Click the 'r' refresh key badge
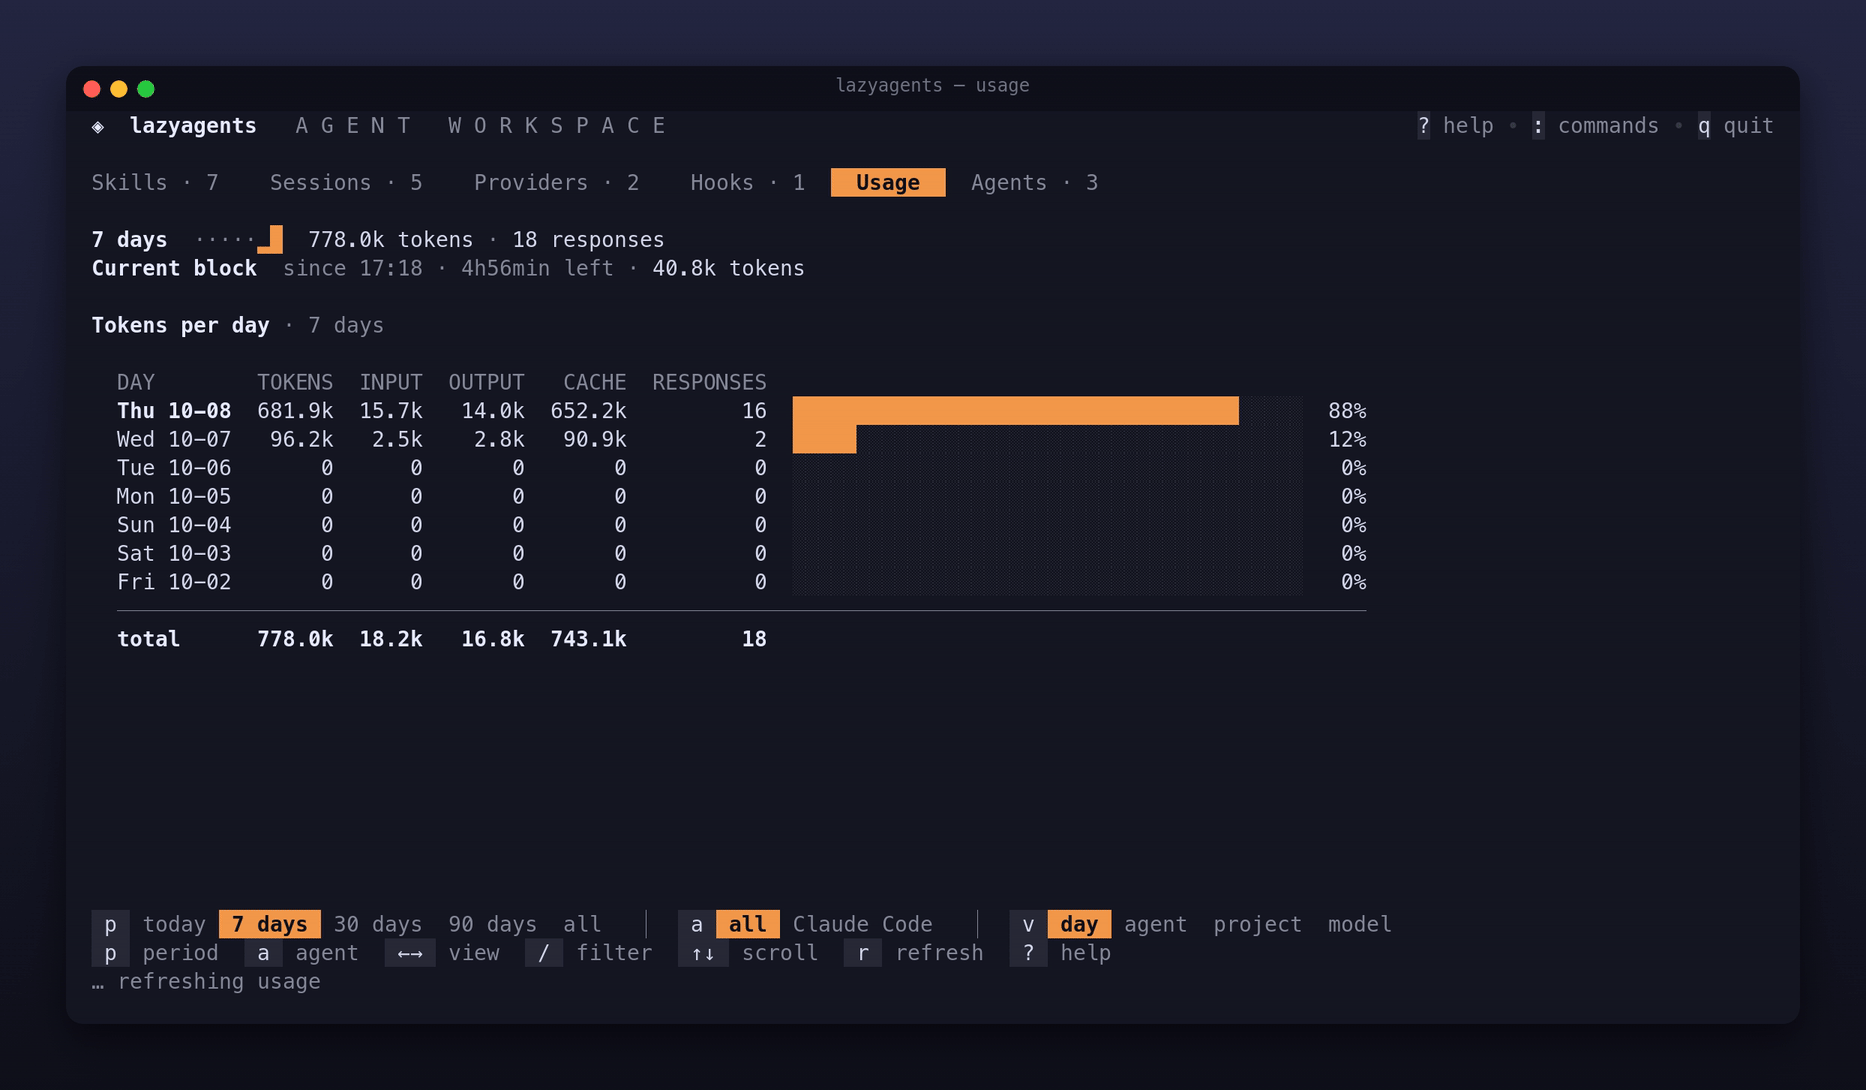Viewport: 1866px width, 1090px height. pyautogui.click(x=863, y=953)
